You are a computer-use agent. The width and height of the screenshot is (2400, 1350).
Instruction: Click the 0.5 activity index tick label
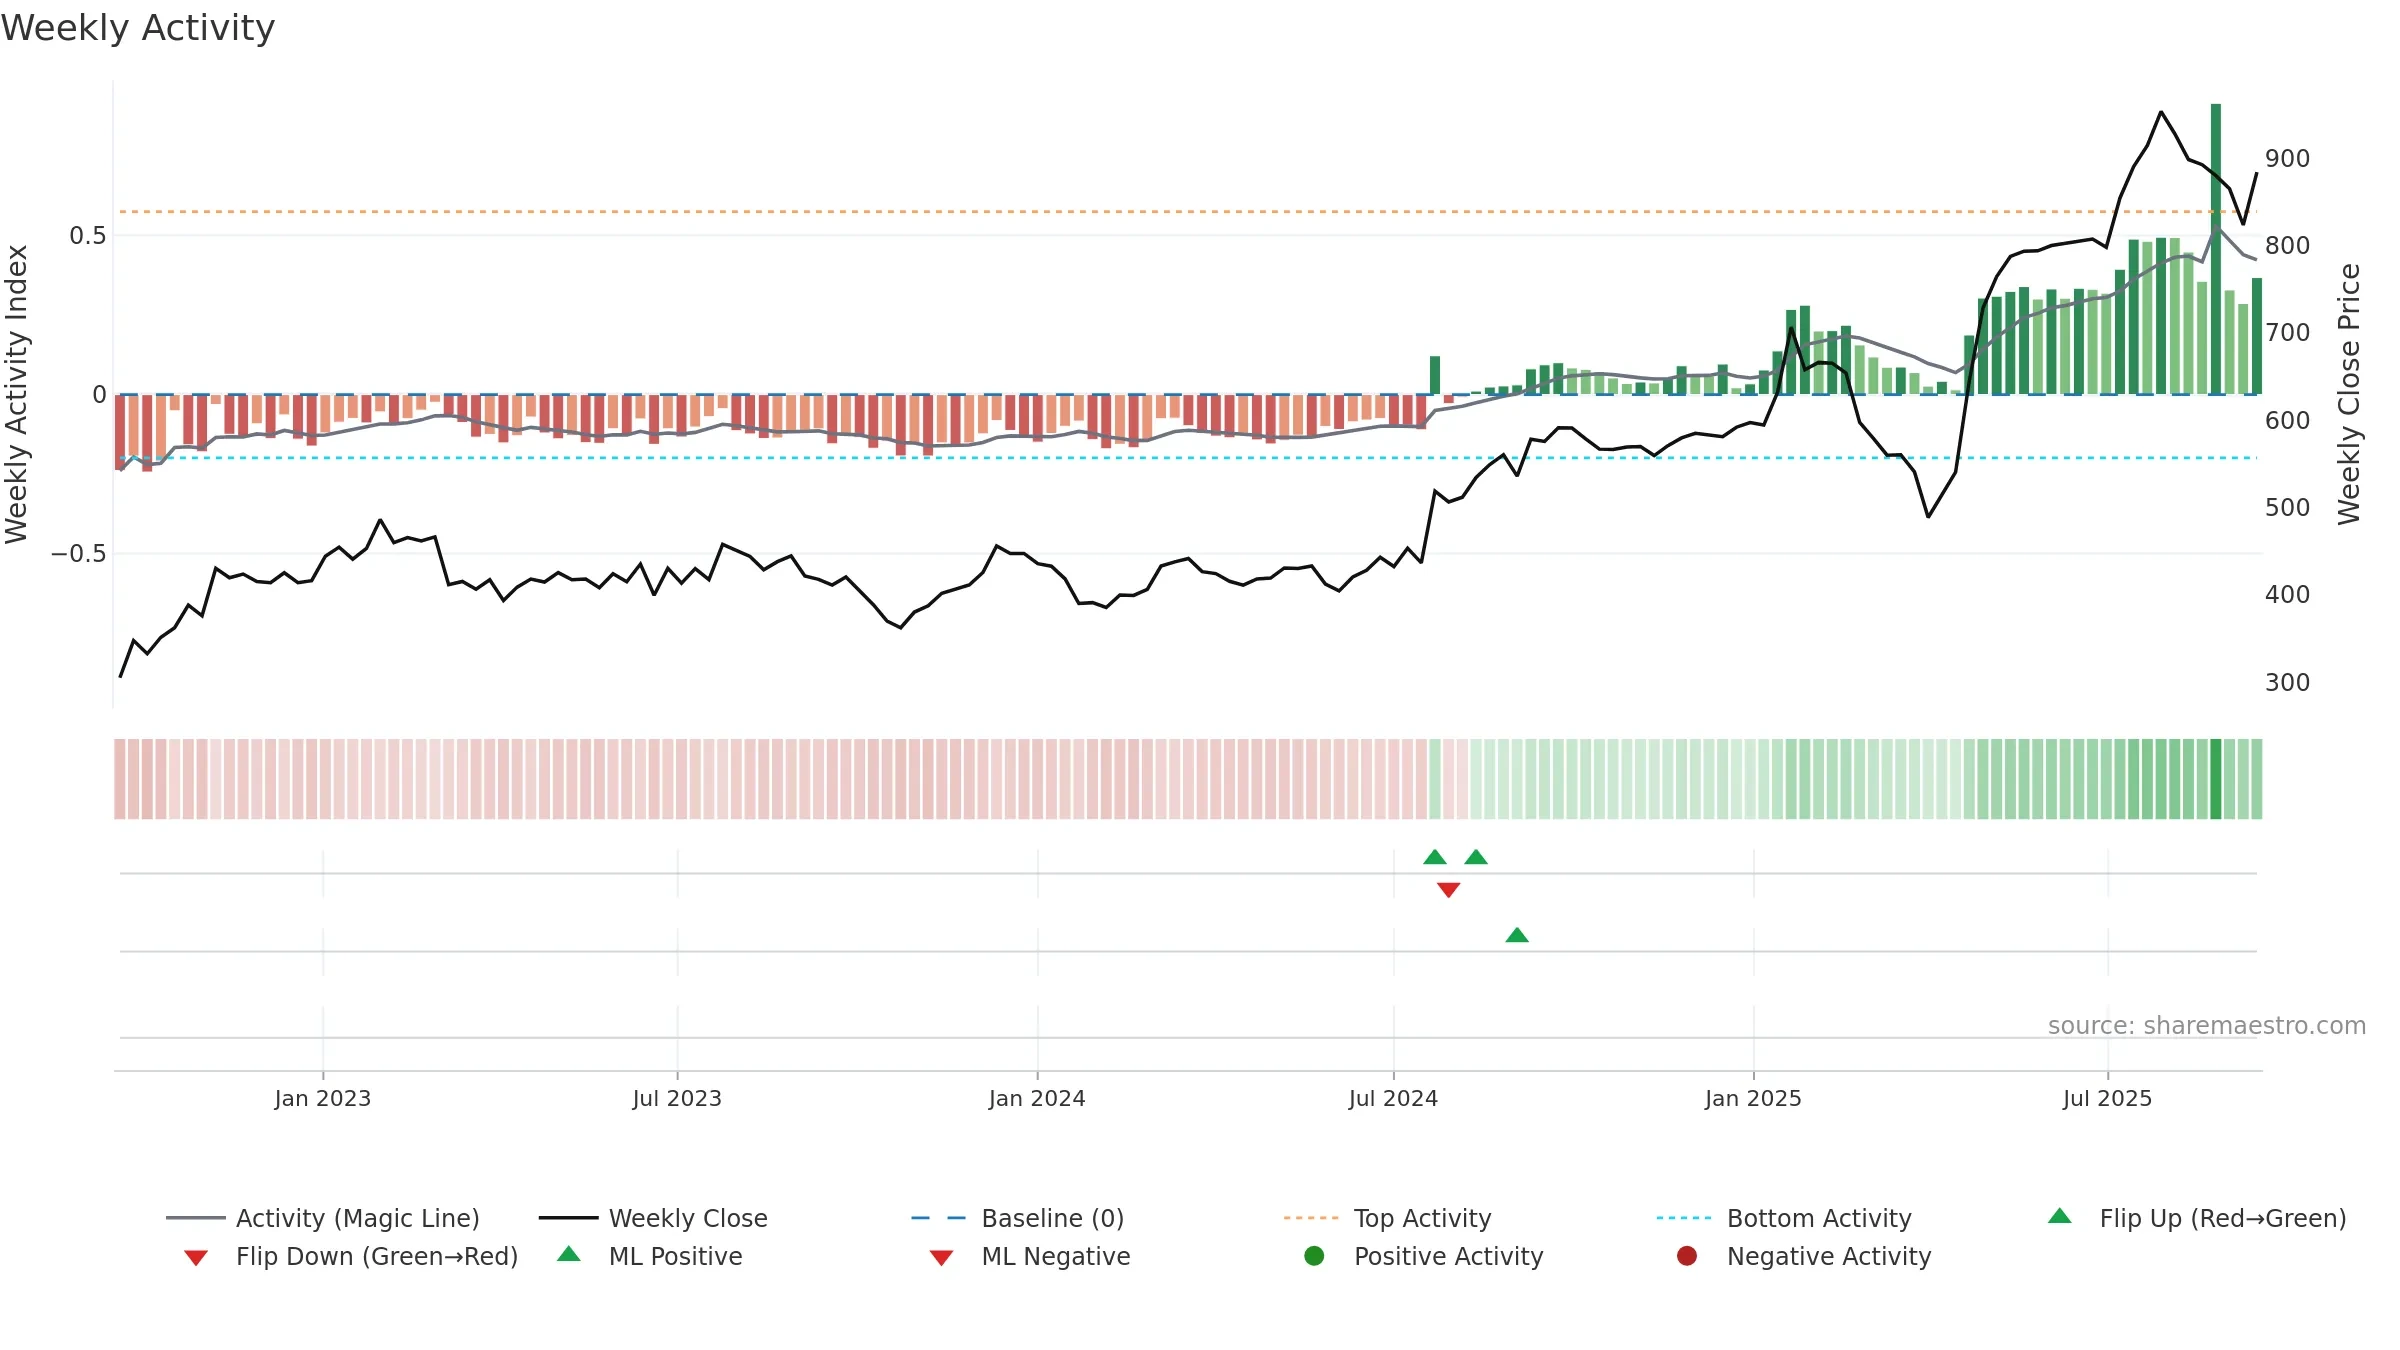click(88, 236)
